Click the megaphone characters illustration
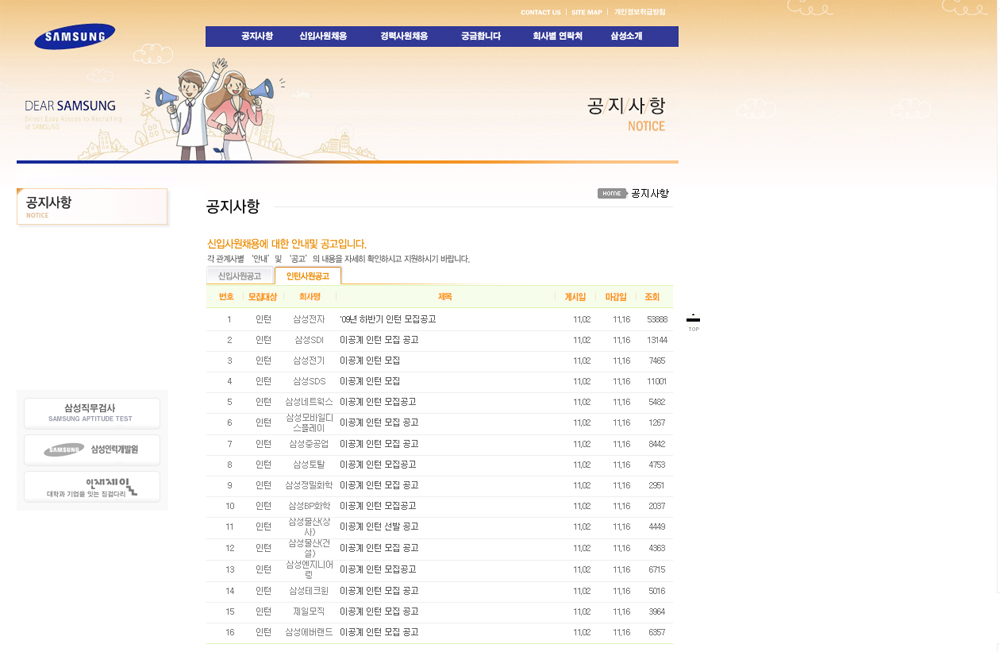The height and width of the screenshot is (652, 1000). click(x=209, y=108)
